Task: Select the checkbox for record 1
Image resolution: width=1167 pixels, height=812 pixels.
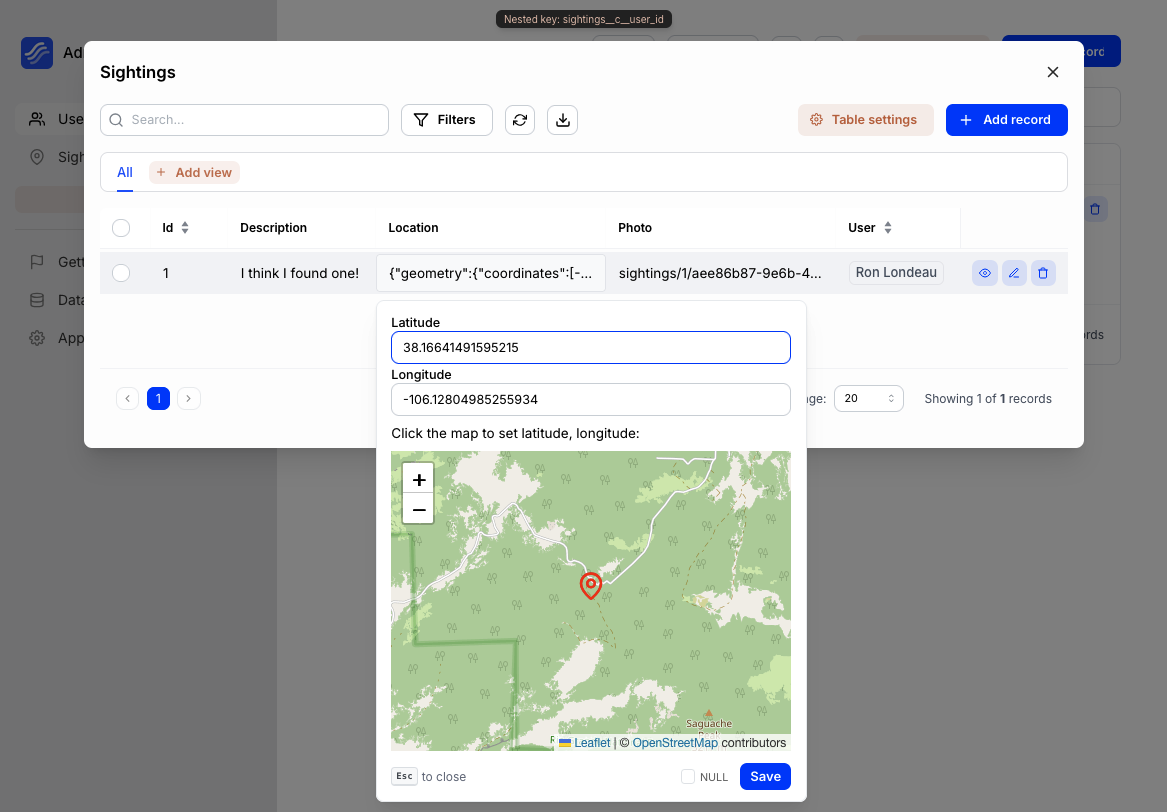Action: [x=121, y=272]
